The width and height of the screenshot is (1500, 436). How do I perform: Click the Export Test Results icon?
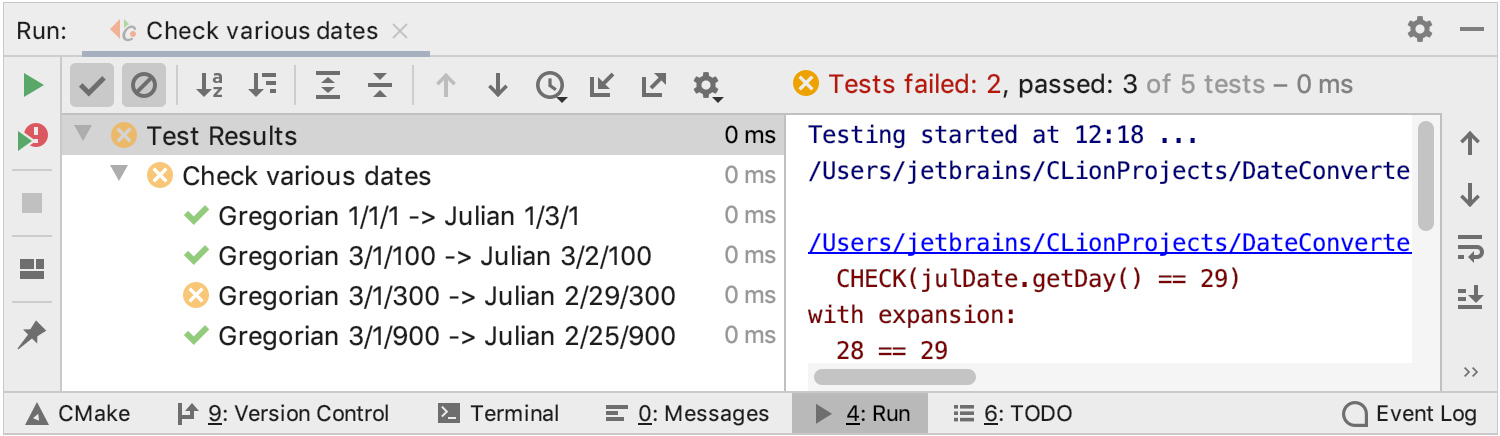[653, 86]
